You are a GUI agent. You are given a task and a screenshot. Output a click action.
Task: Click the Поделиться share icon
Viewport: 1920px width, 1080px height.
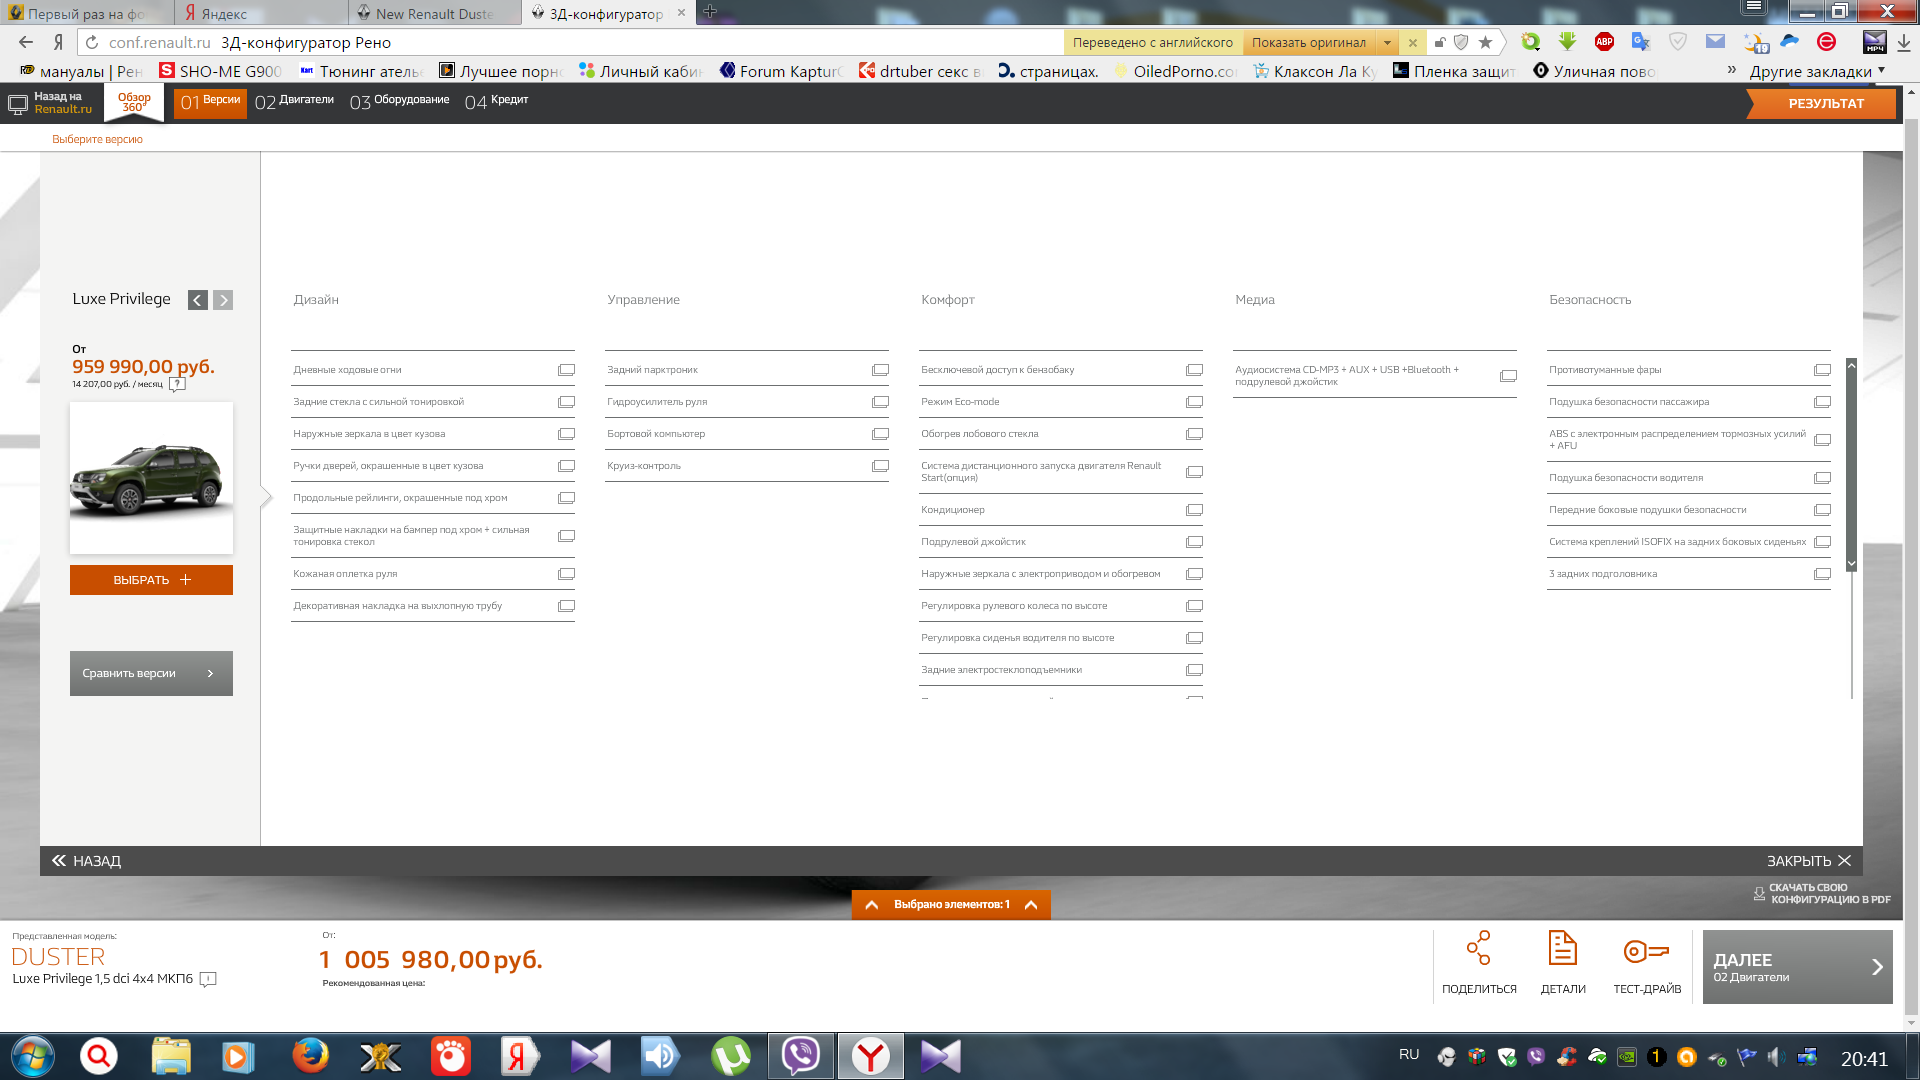coord(1478,948)
